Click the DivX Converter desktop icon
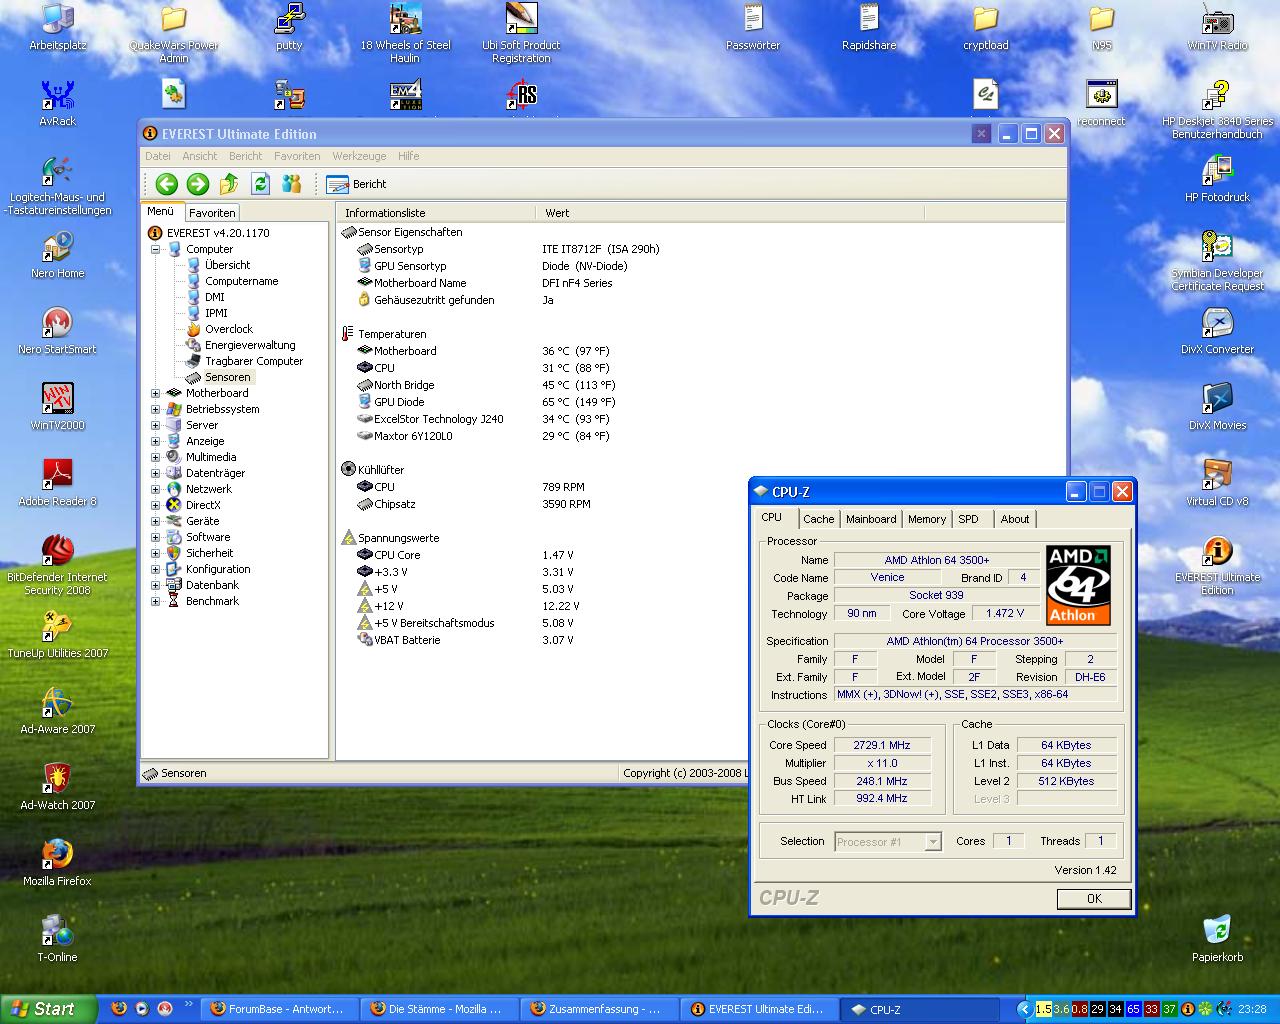The image size is (1280, 1024). (x=1217, y=331)
